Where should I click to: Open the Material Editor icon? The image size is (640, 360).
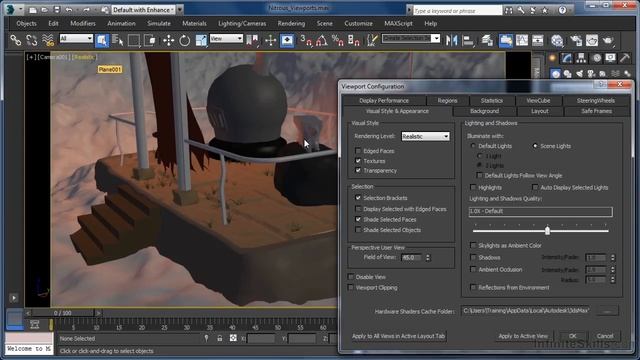click(x=557, y=40)
